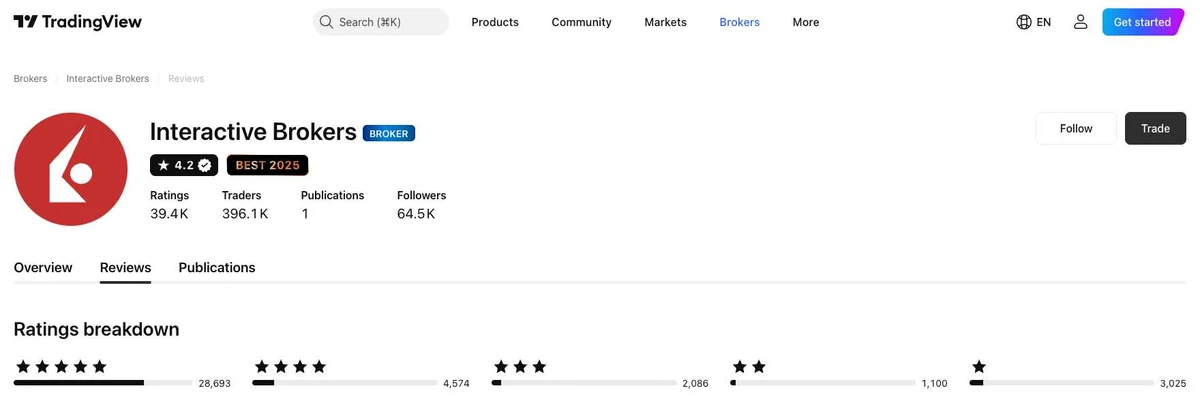The height and width of the screenshot is (406, 1200).
Task: Click the 1,100 two-star count
Action: tap(934, 383)
